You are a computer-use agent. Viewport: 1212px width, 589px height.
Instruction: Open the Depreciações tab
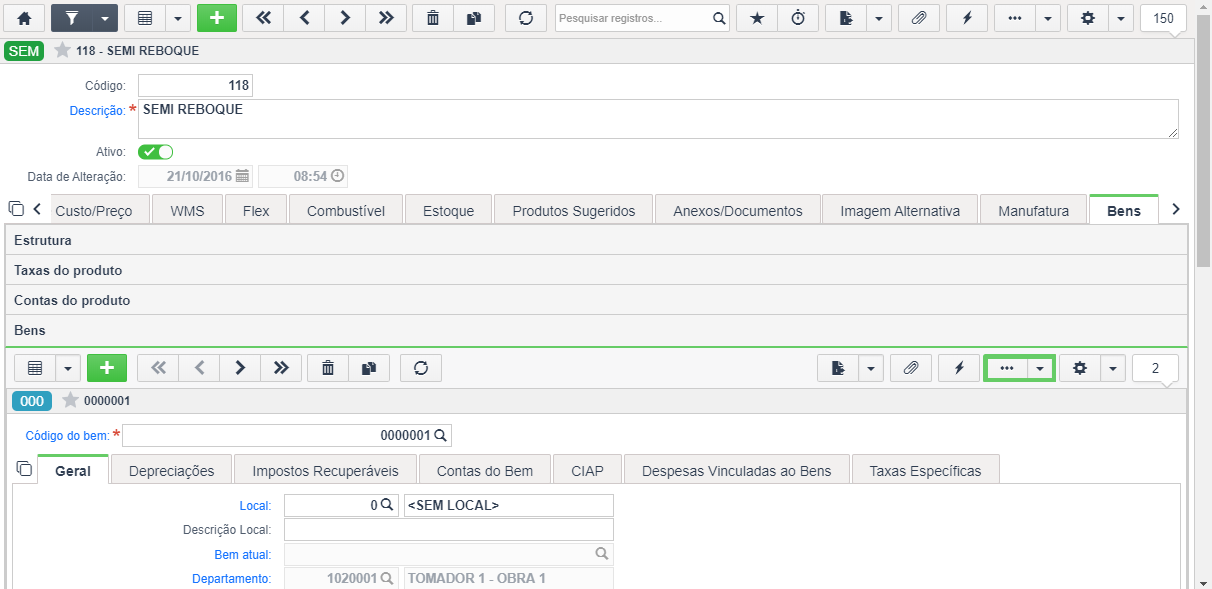[172, 470]
